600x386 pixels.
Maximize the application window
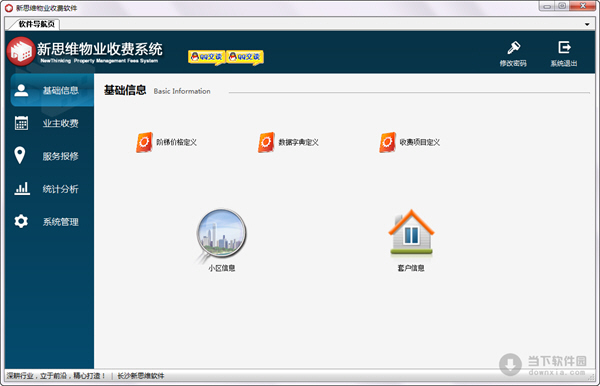click(x=562, y=6)
